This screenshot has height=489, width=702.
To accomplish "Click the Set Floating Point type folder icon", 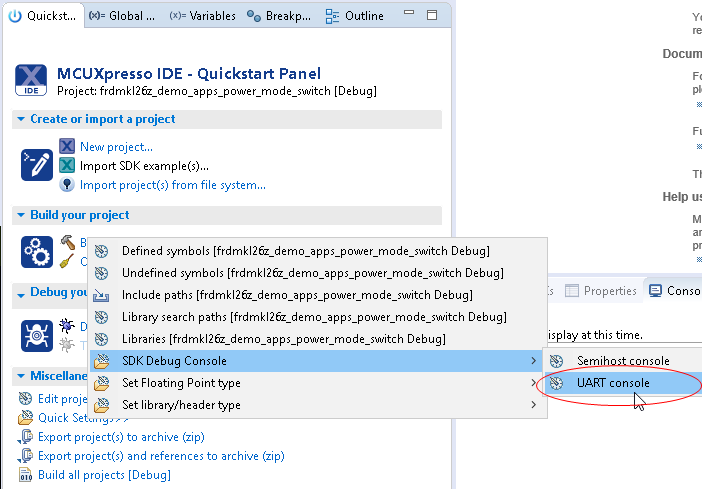I will [102, 383].
